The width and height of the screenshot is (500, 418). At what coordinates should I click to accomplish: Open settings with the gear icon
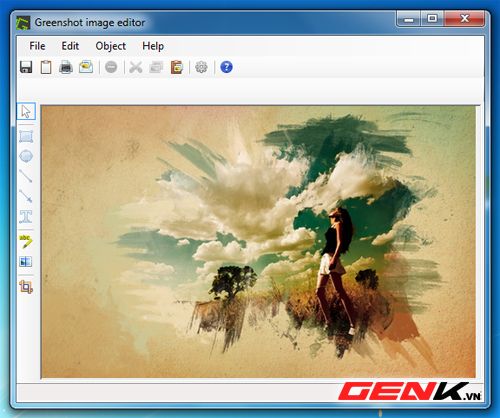[201, 67]
